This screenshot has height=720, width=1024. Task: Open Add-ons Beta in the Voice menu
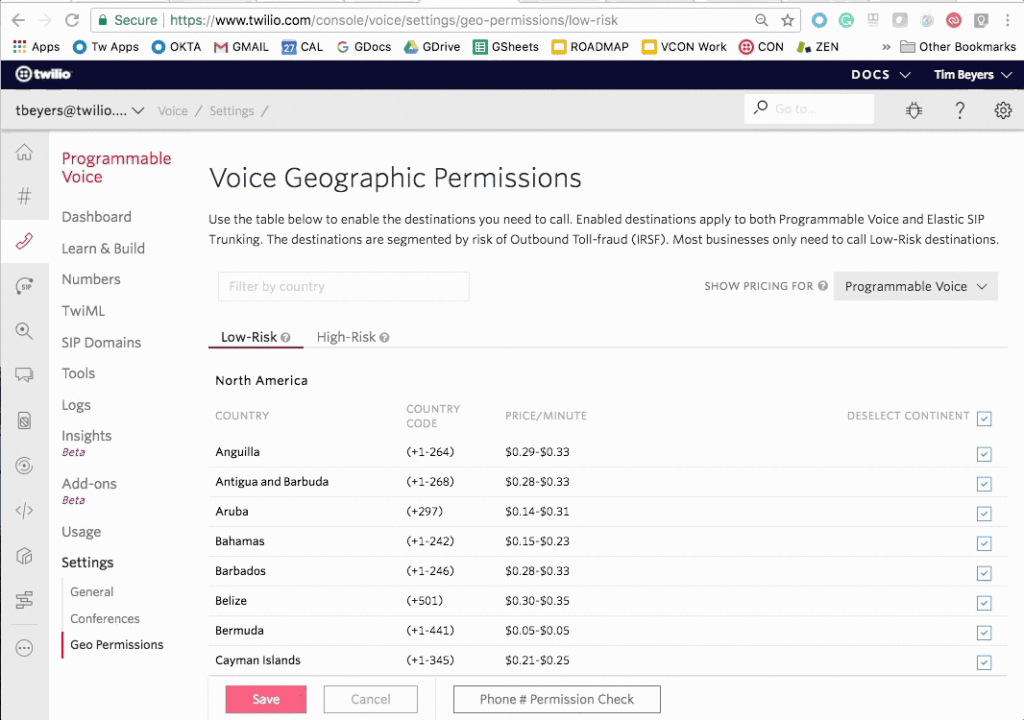coord(89,491)
